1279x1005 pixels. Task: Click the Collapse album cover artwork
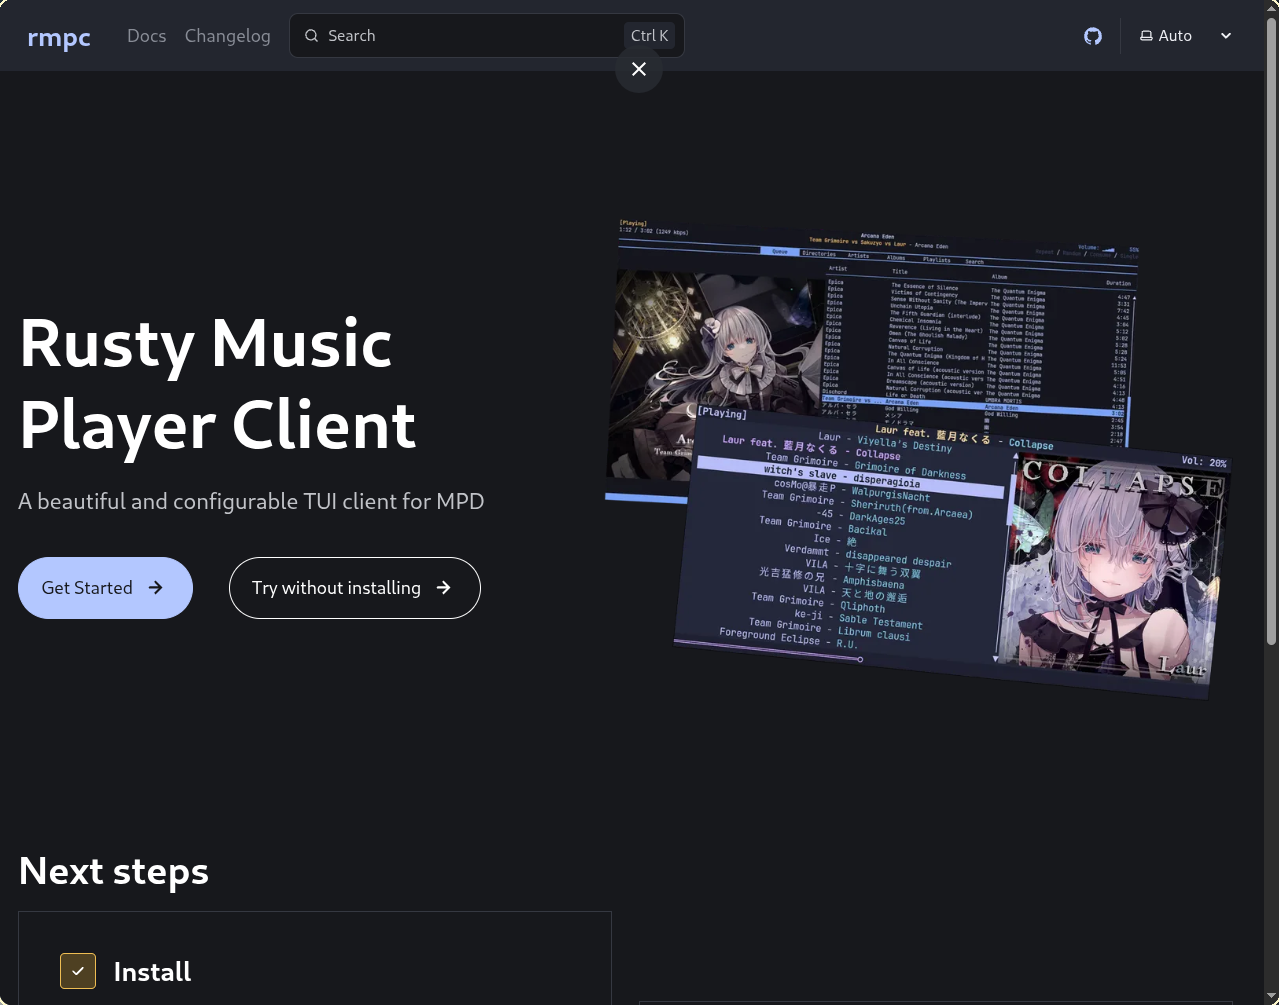[x=1113, y=570]
